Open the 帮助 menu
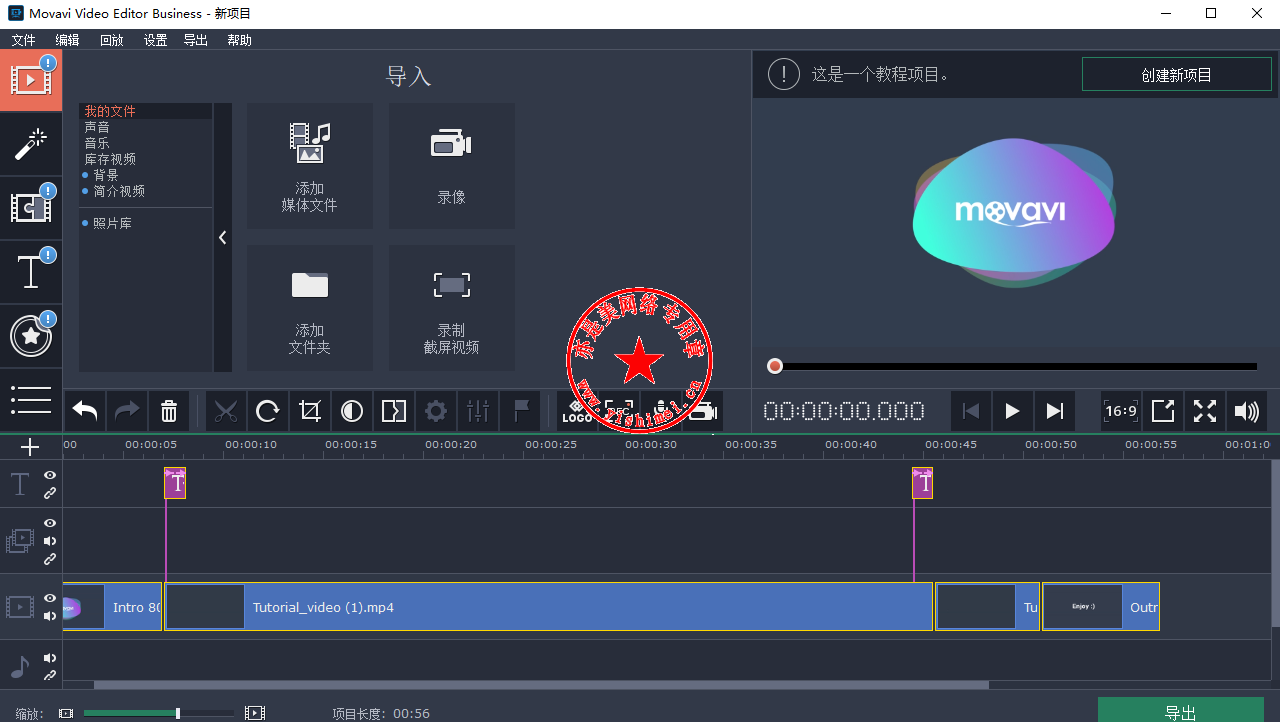Viewport: 1280px width, 722px height. pyautogui.click(x=239, y=40)
